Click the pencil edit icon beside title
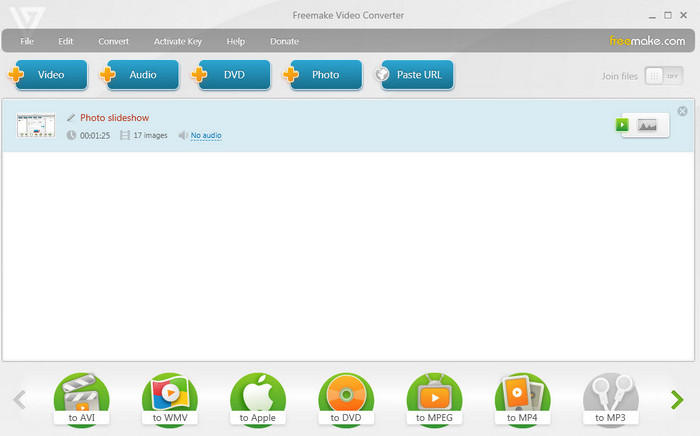Viewport: 700px width, 436px height. pos(71,118)
